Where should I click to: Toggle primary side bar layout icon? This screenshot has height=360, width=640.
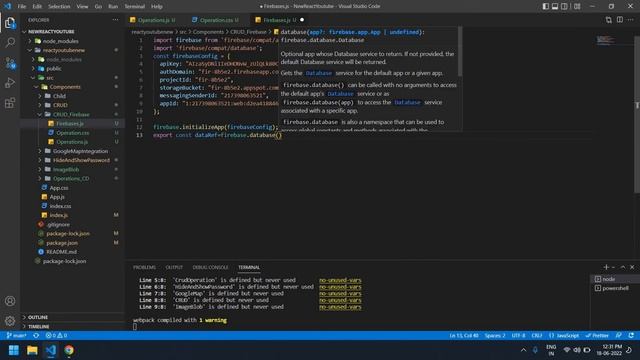point(546,6)
